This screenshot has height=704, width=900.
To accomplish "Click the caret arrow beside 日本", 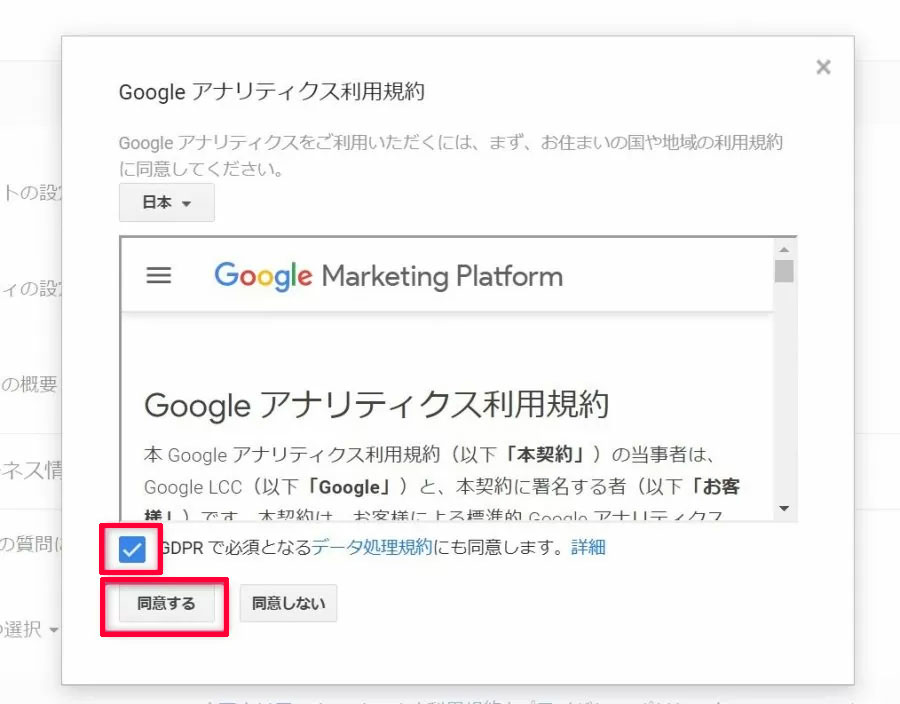I will point(187,203).
